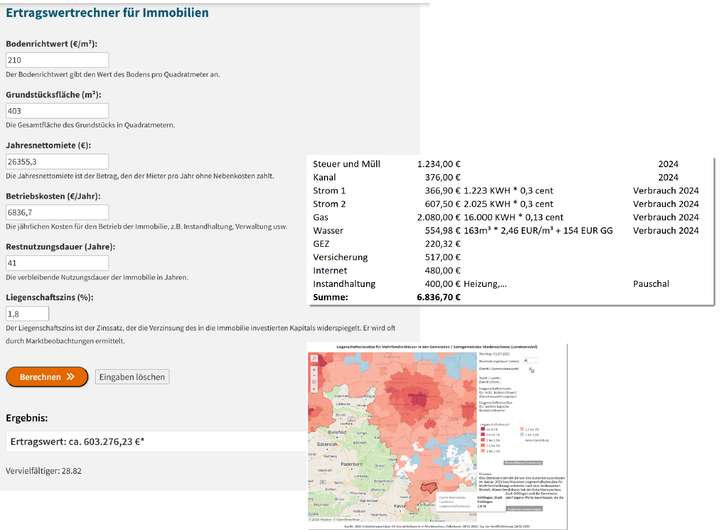Edit the Betriebskosten value 6836,7
Screen dimensions: 720x530
point(57,212)
